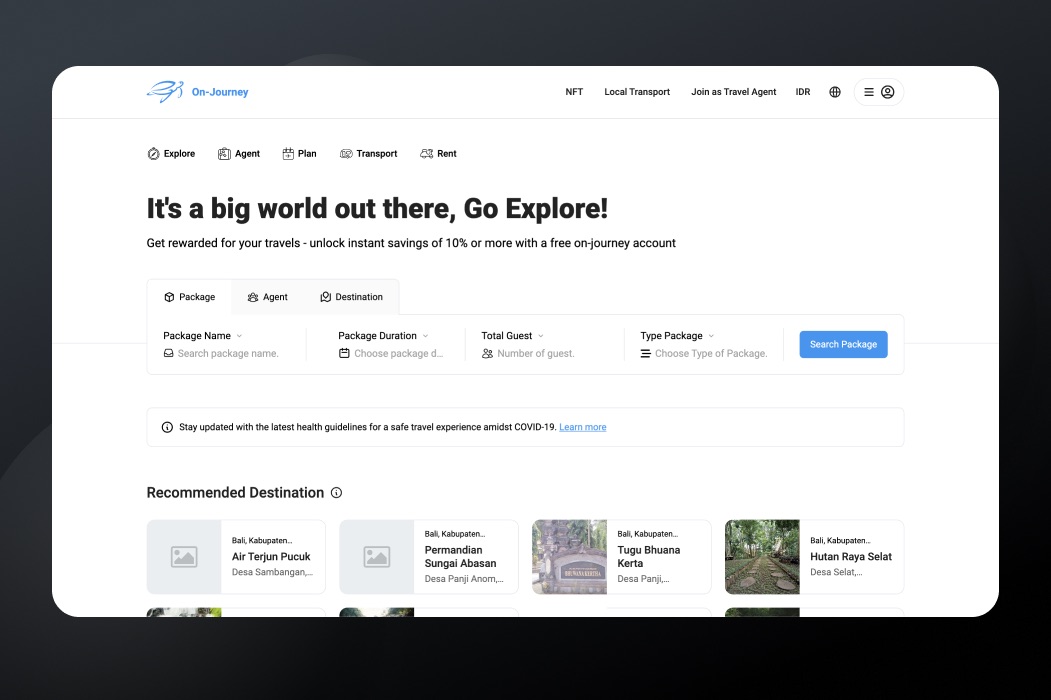The width and height of the screenshot is (1051, 700).
Task: Click the Search Package button
Action: coord(843,344)
